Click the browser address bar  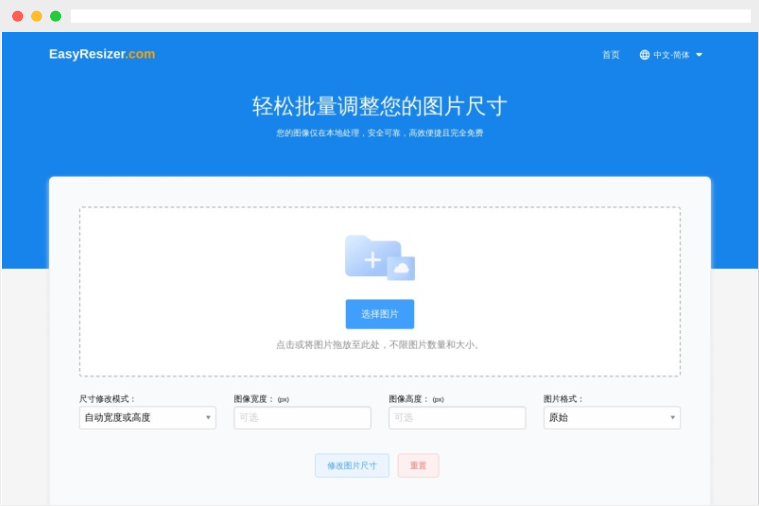[x=410, y=16]
